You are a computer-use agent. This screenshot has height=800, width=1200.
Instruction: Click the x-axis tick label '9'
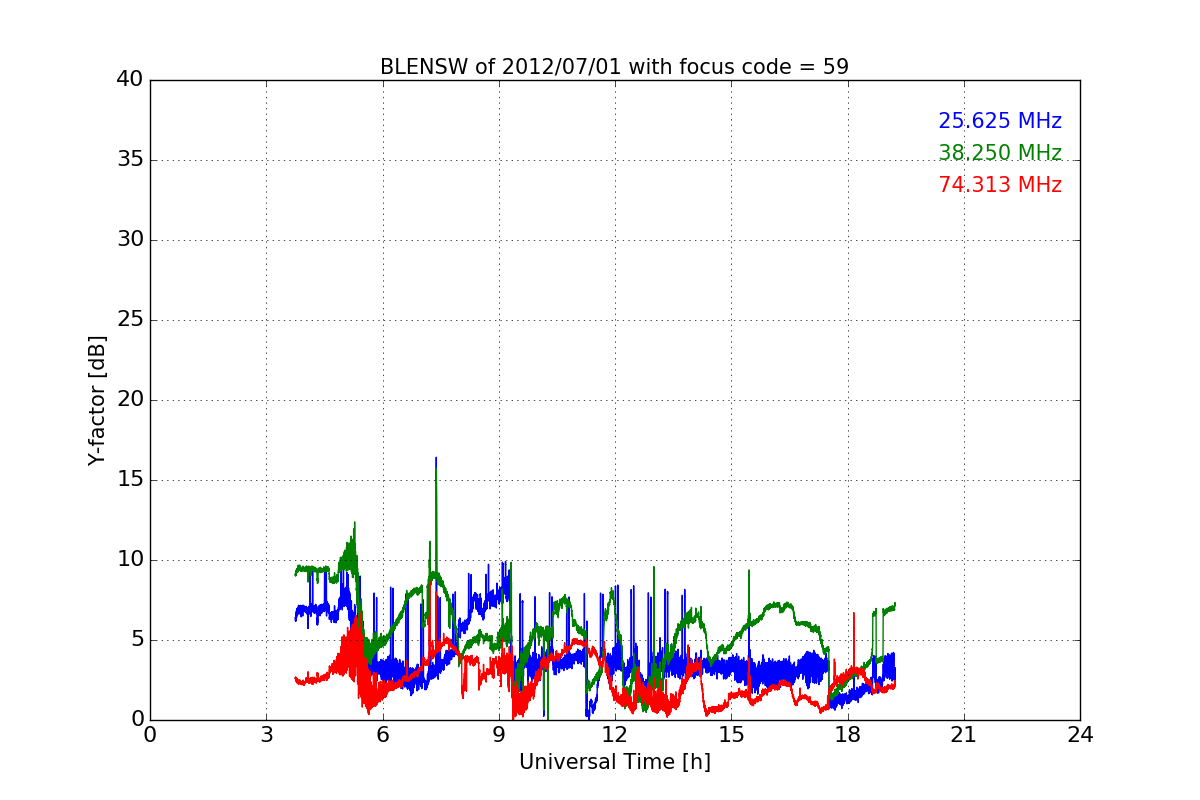(x=499, y=735)
